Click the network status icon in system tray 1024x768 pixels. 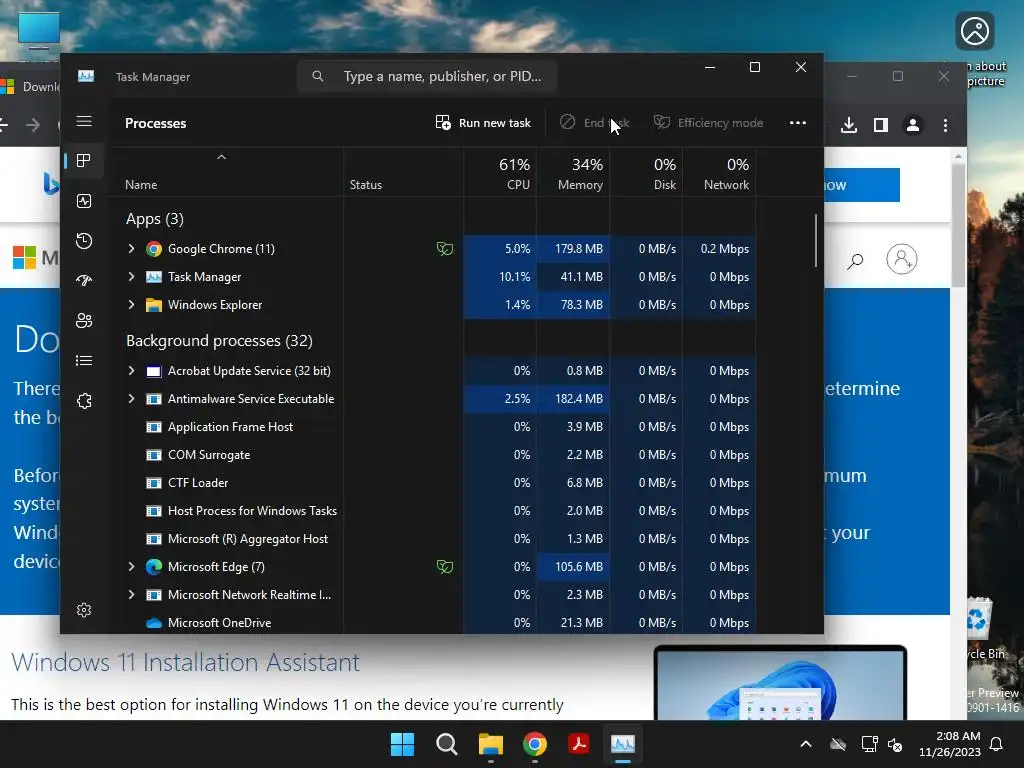(x=869, y=744)
